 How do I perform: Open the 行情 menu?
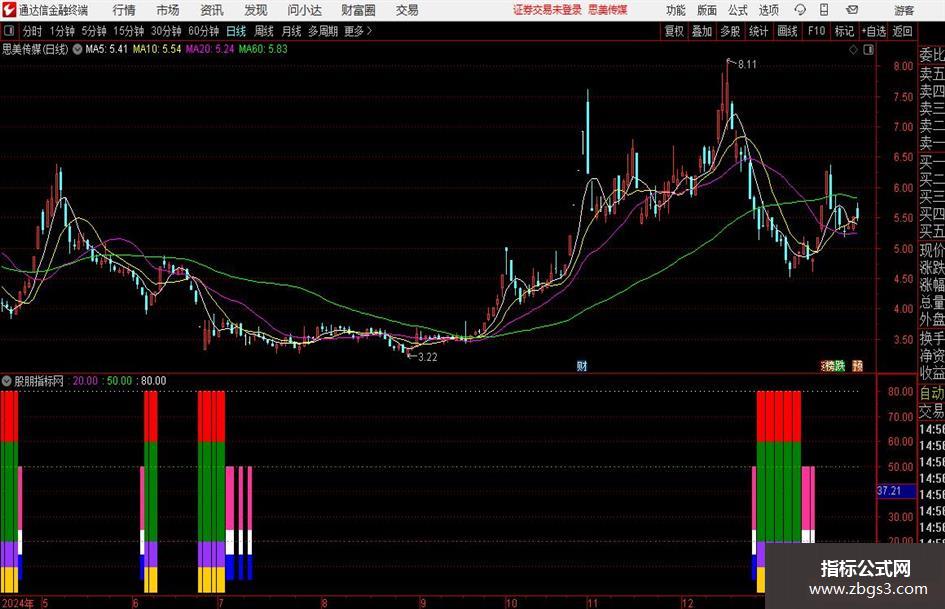(124, 10)
